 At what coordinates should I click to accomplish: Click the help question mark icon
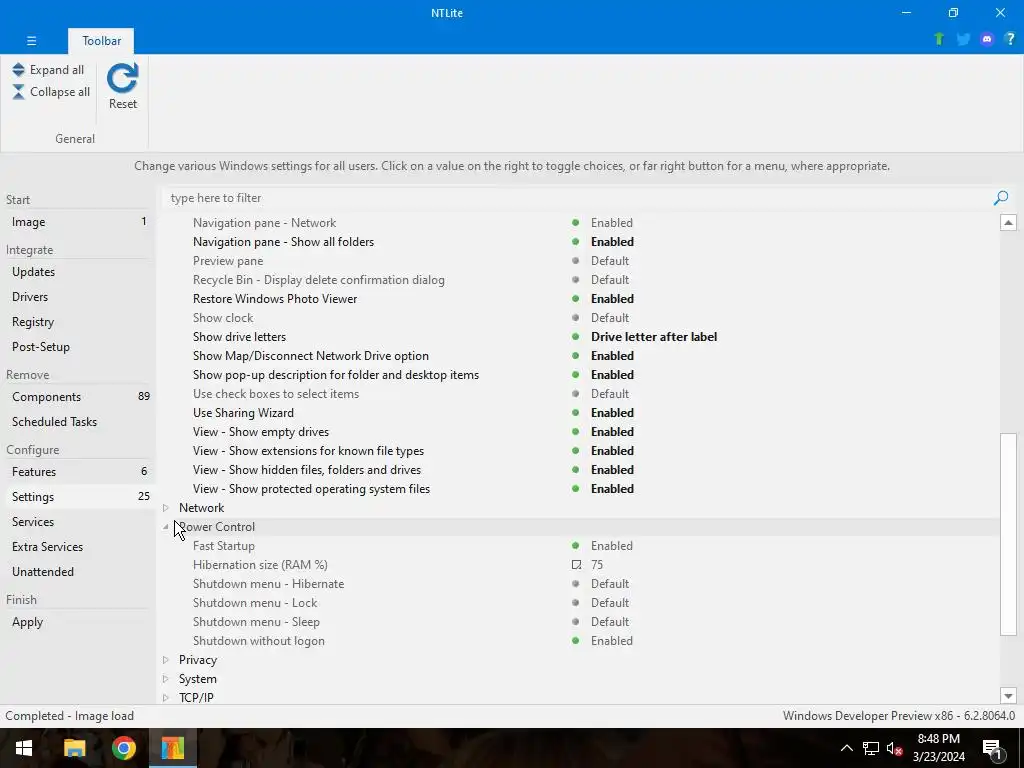coord(1010,39)
